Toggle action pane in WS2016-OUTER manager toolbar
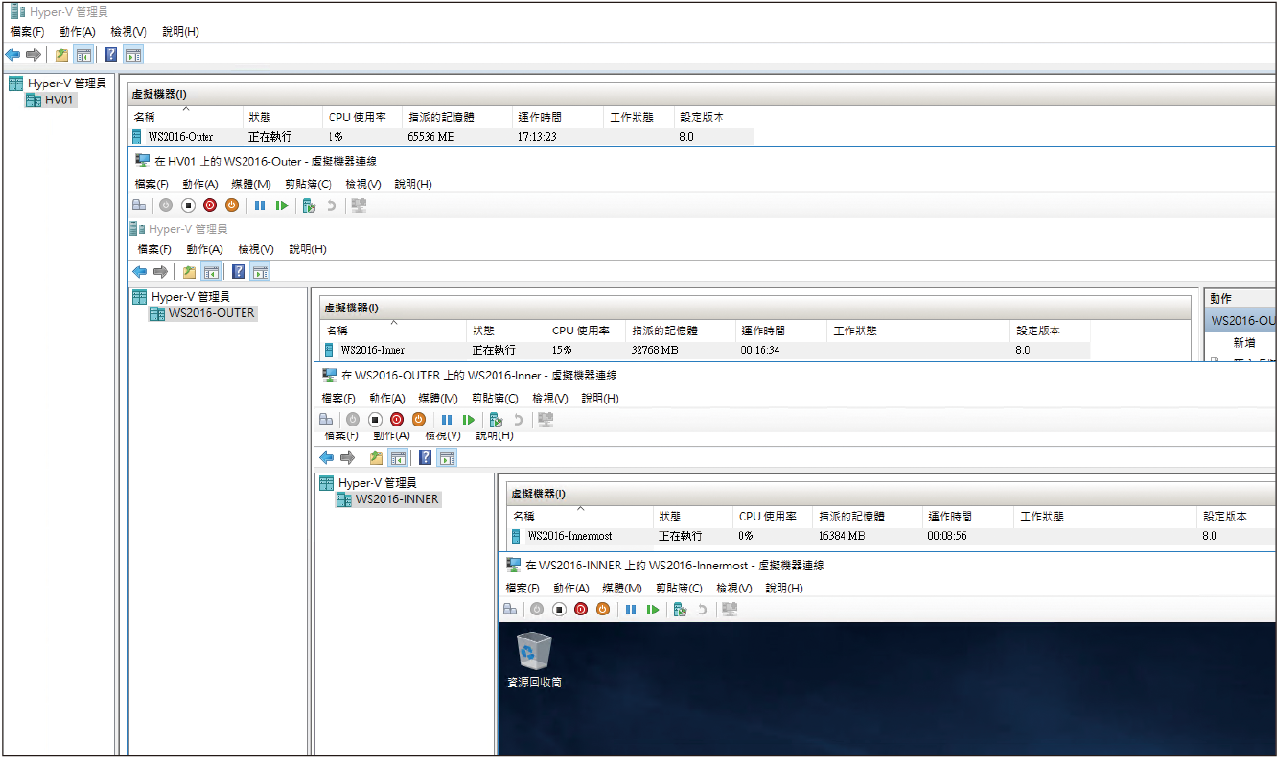 [260, 272]
